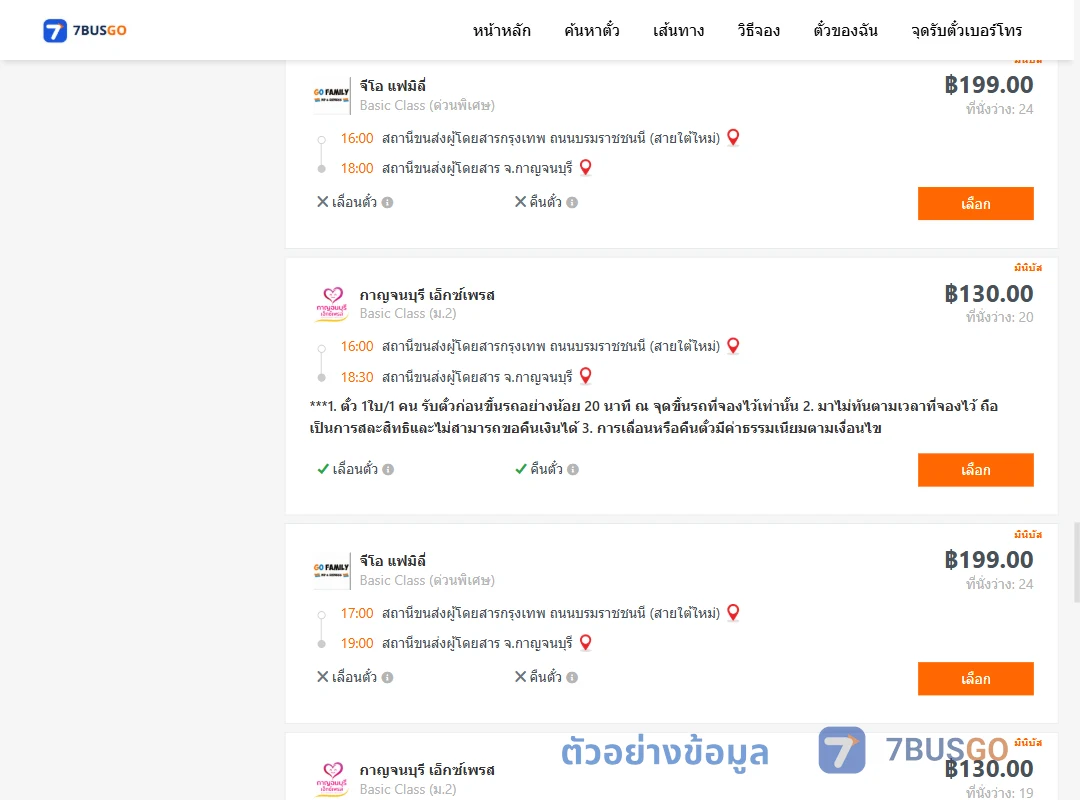Select the 17:00 จีโอ แฟมิลี่ trip with เลือก
Image resolution: width=1080 pixels, height=800 pixels.
[975, 679]
